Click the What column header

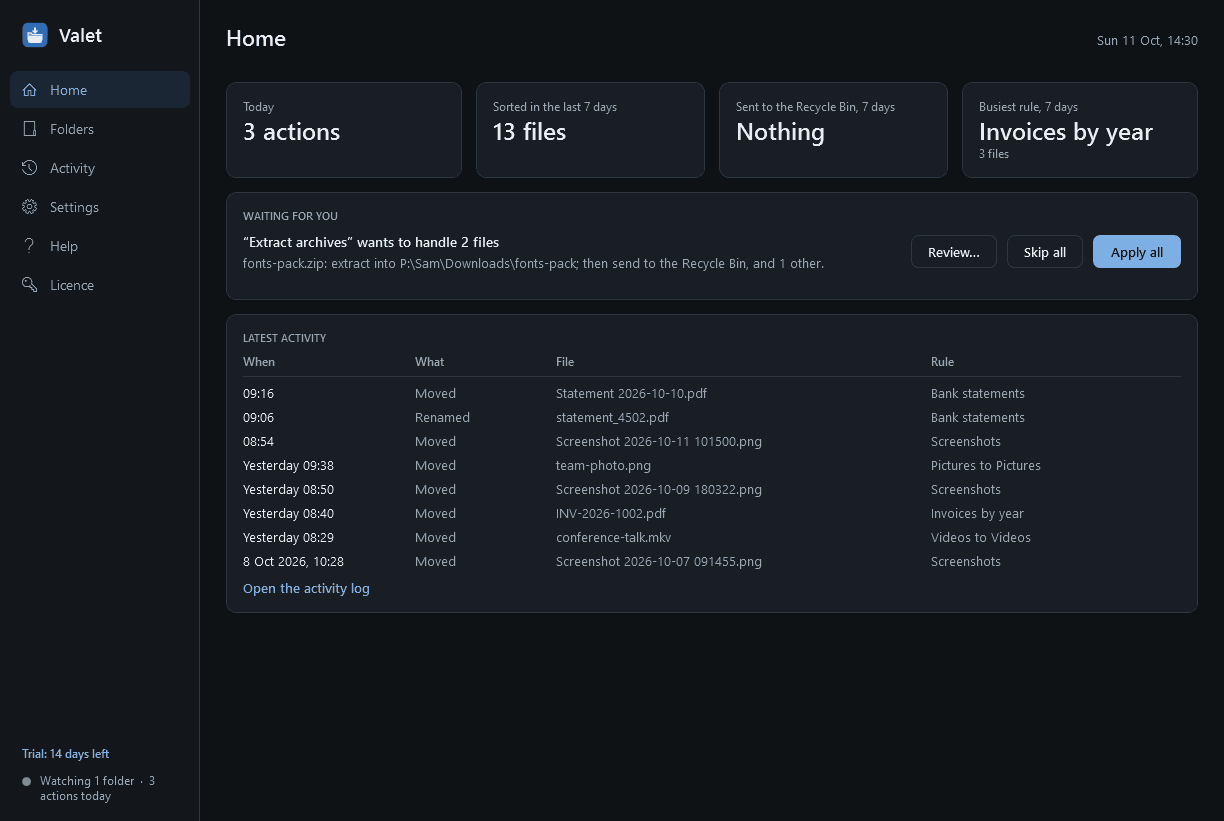[430, 362]
